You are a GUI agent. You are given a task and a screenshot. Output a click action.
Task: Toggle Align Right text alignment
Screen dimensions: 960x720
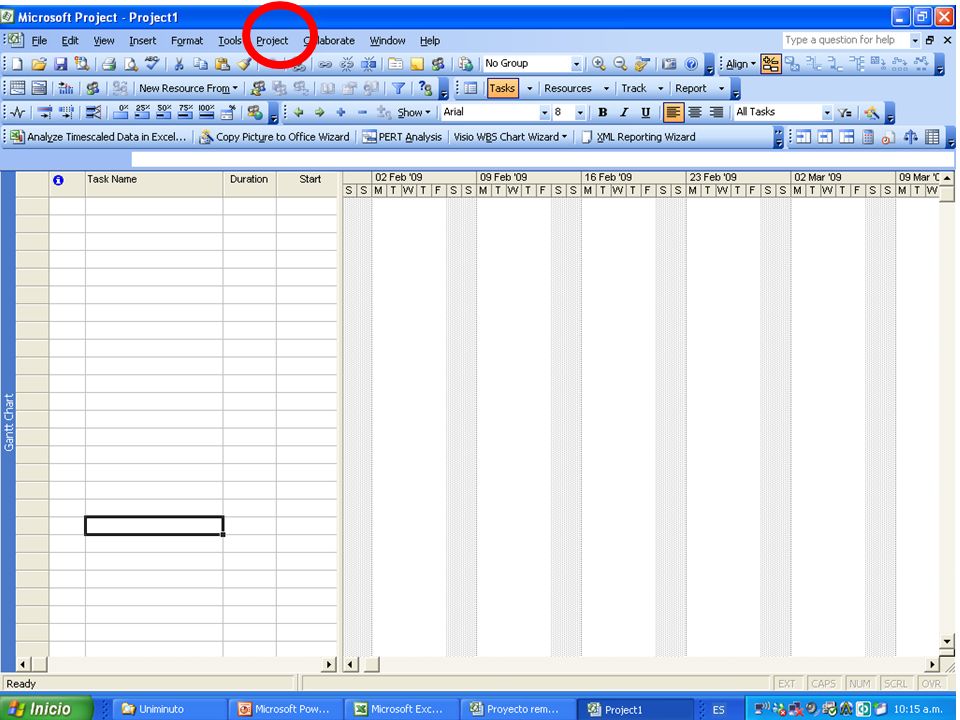716,112
